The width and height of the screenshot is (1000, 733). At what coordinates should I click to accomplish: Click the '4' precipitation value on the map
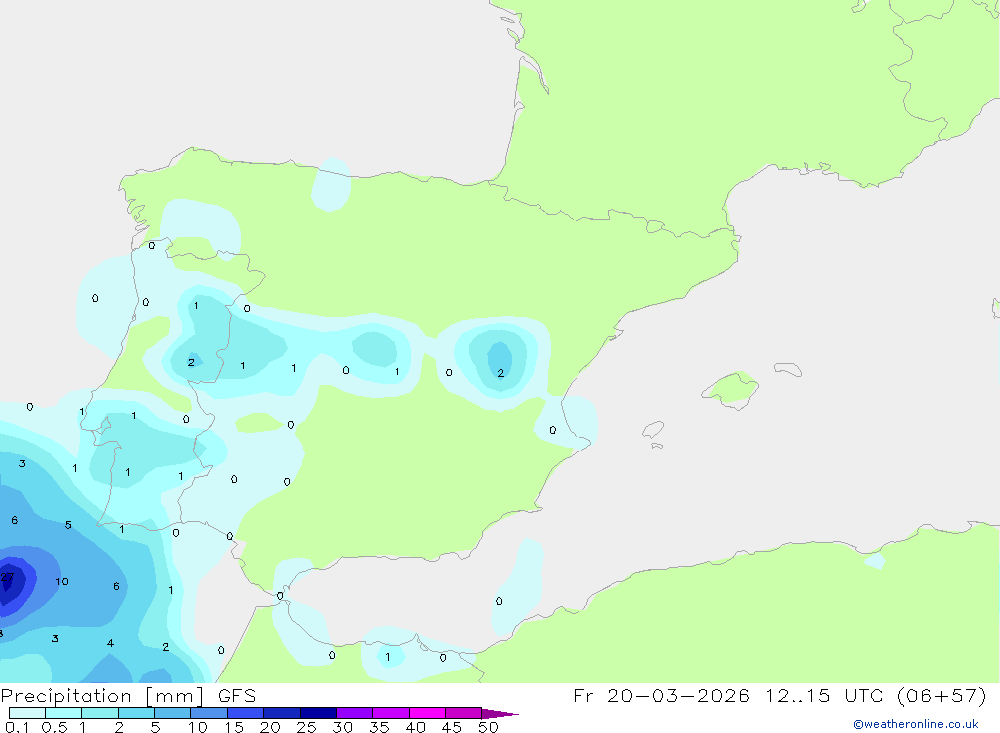tap(110, 643)
